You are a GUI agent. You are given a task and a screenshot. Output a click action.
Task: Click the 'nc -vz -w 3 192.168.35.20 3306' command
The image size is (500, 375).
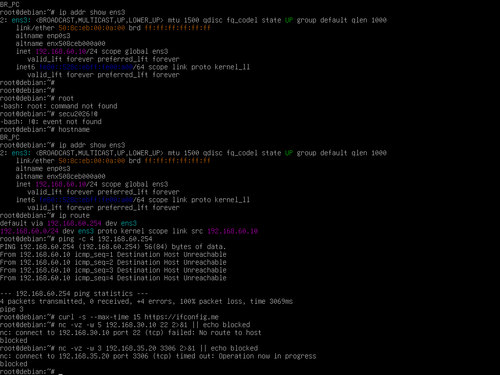pos(117,348)
